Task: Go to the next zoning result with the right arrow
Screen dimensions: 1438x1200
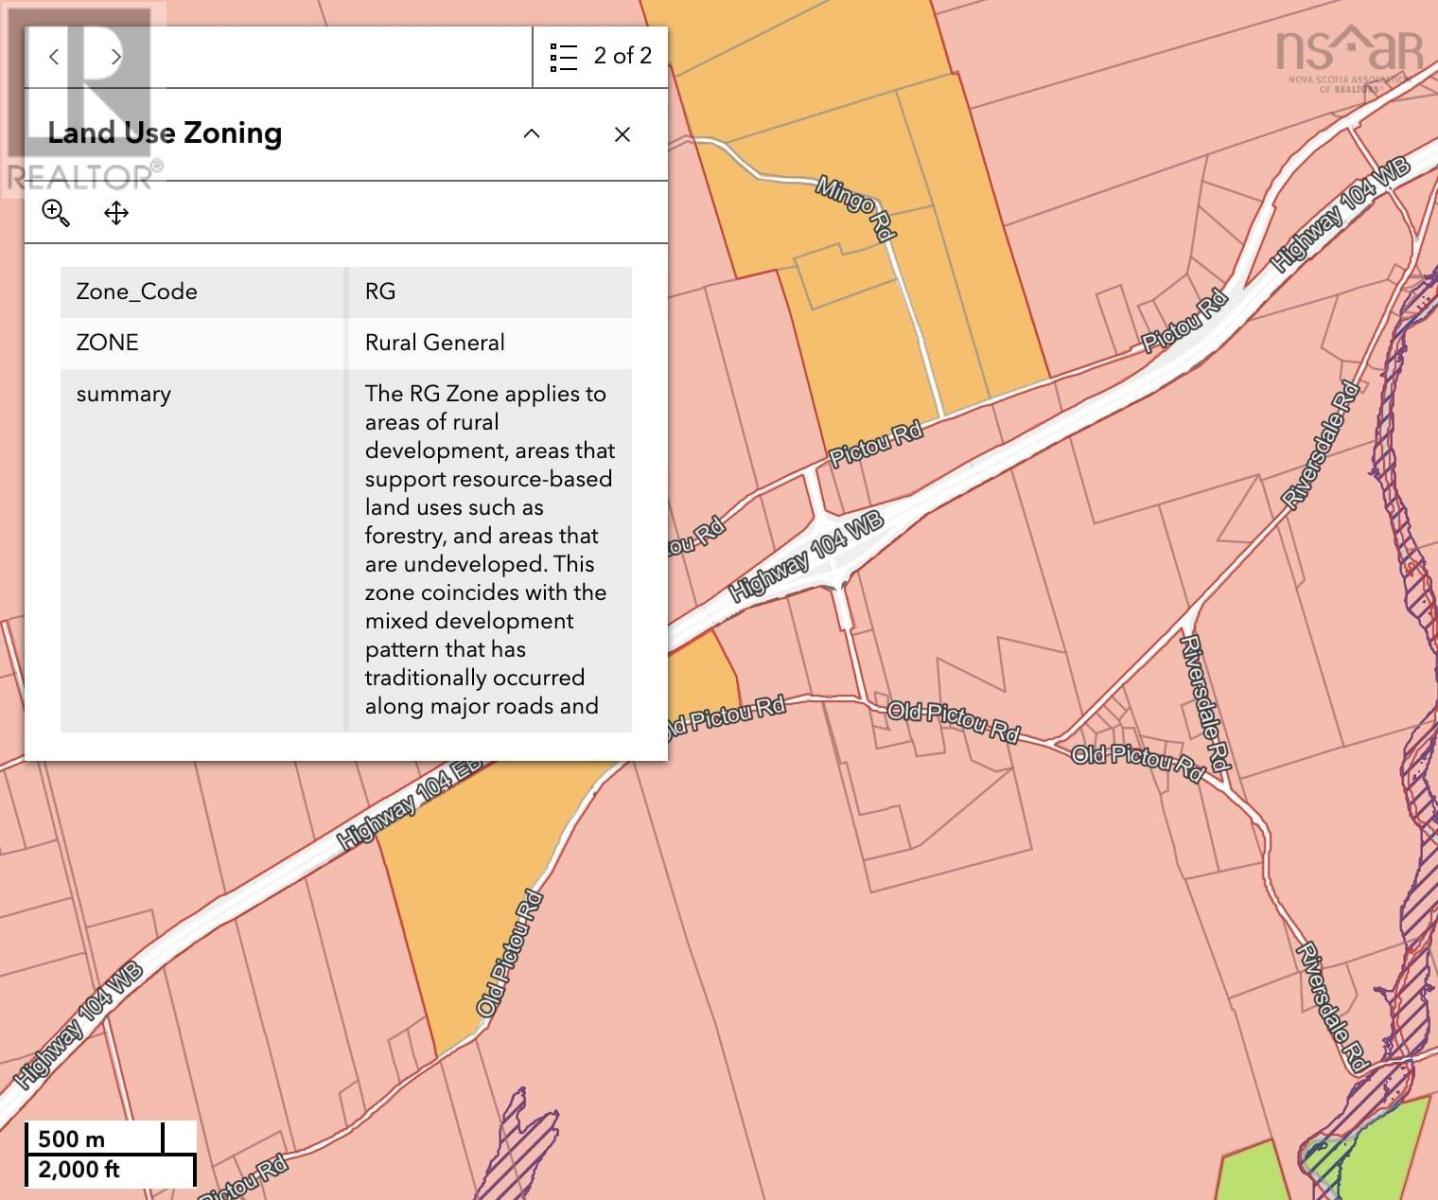Action: (x=116, y=57)
